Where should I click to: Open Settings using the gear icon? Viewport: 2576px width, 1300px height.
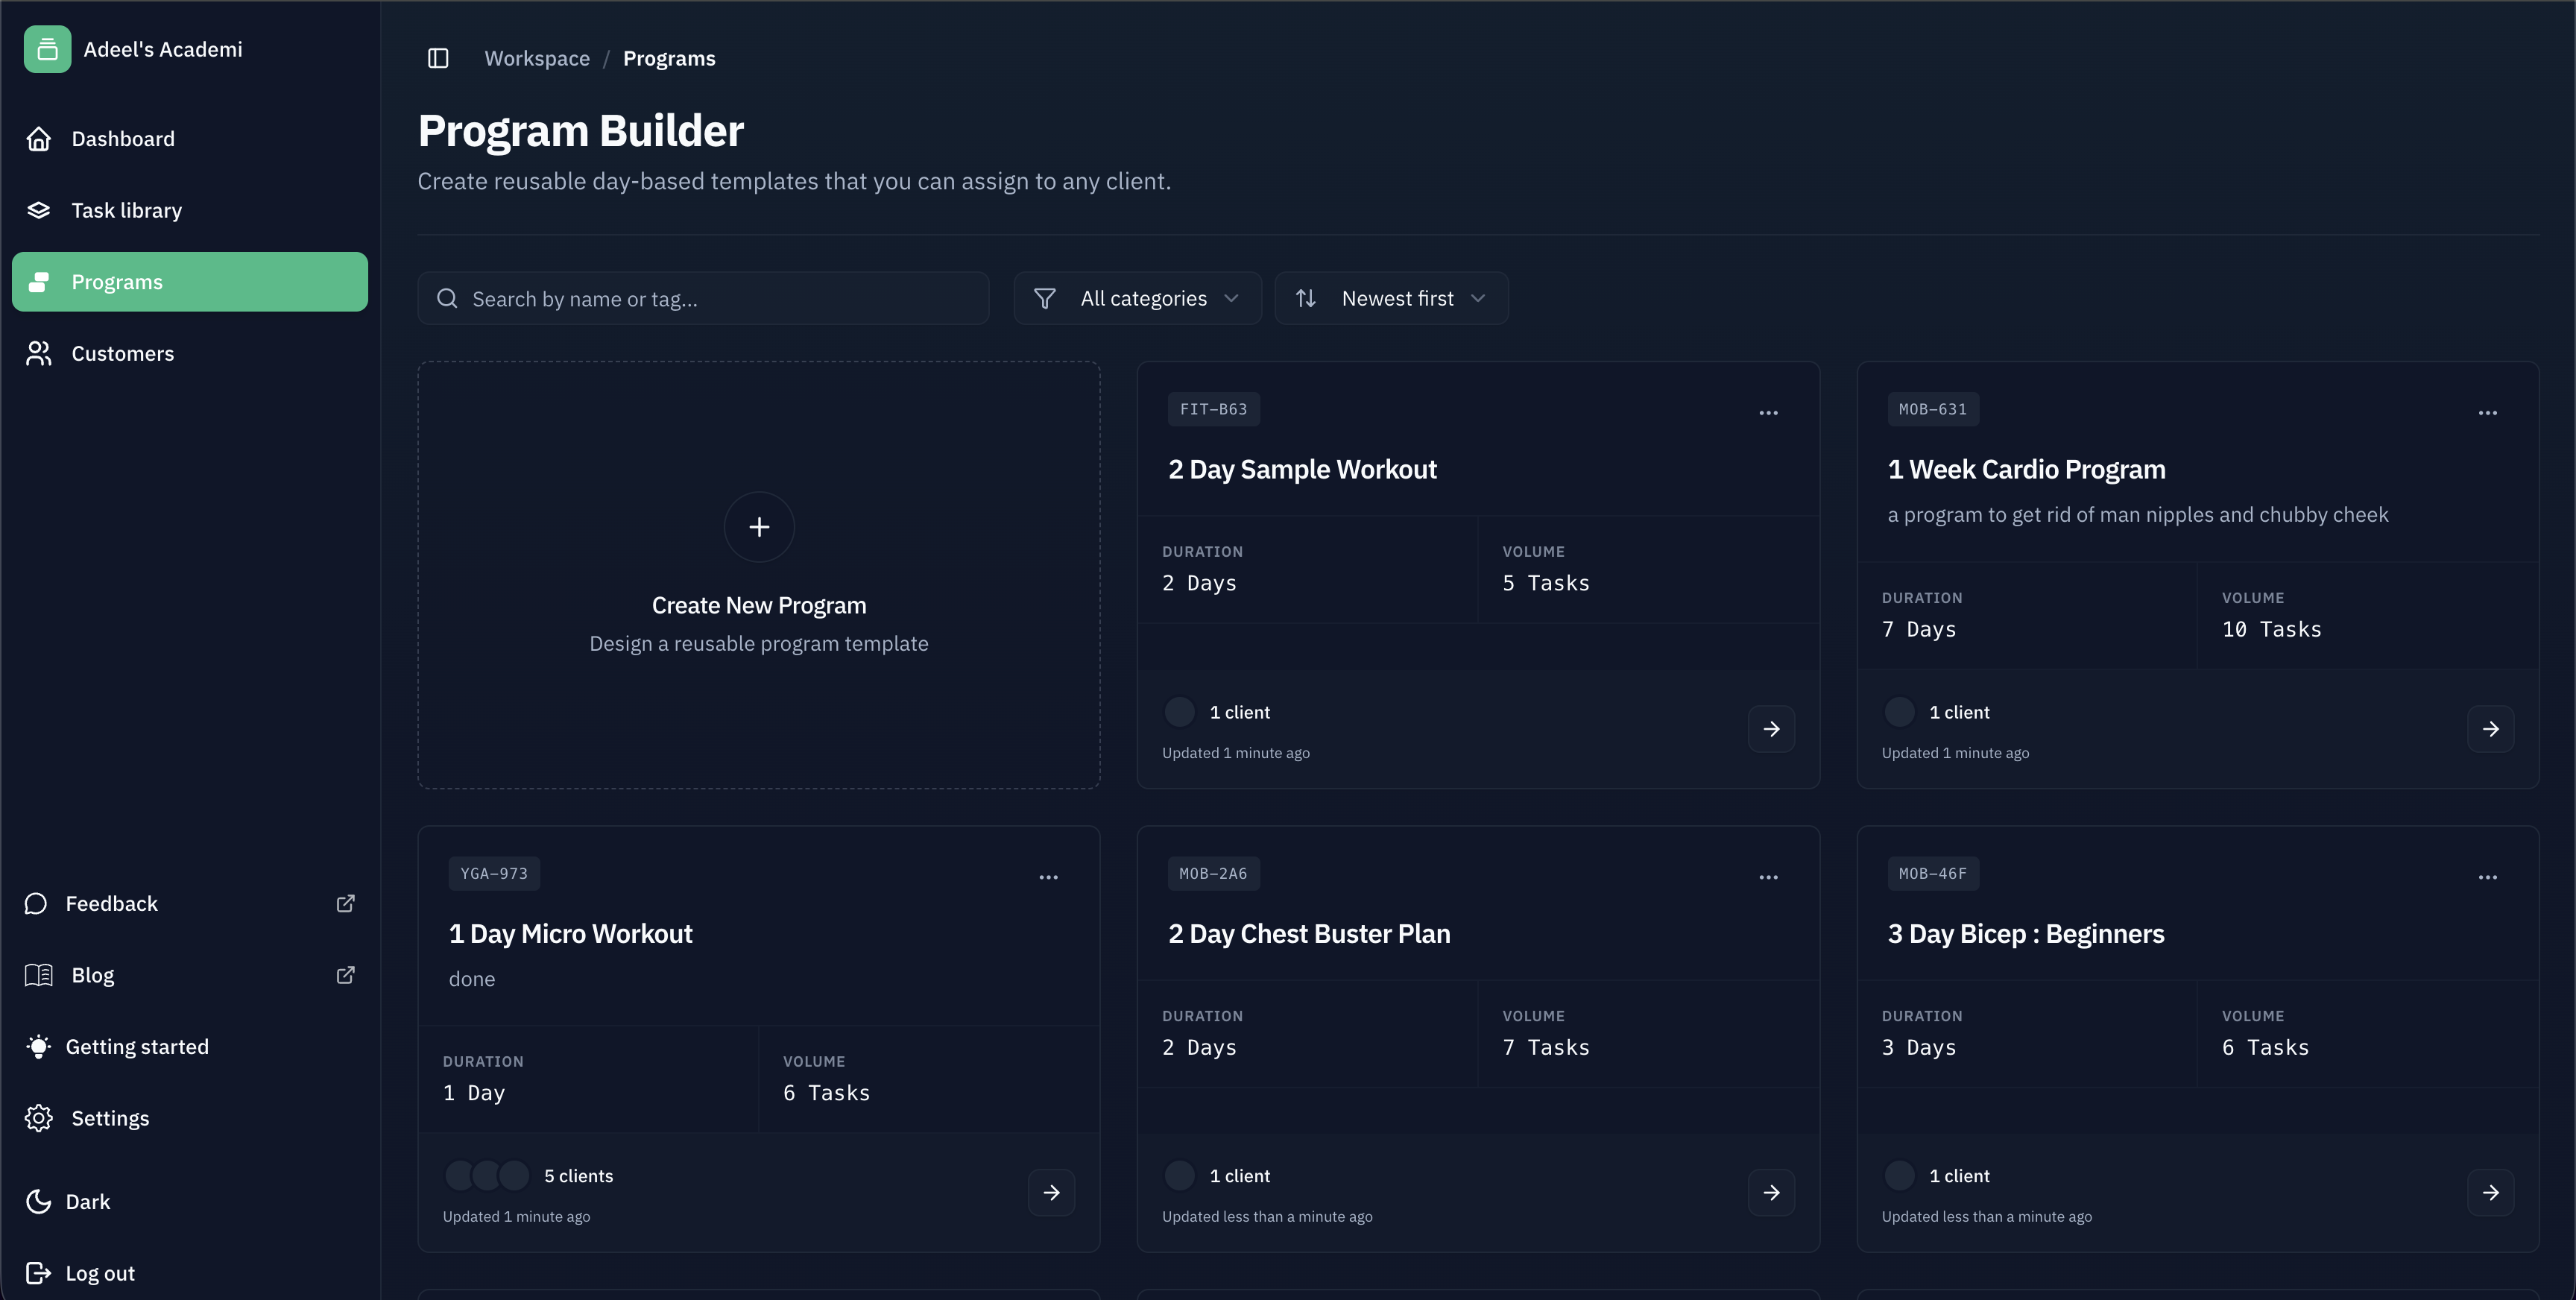(x=38, y=1118)
